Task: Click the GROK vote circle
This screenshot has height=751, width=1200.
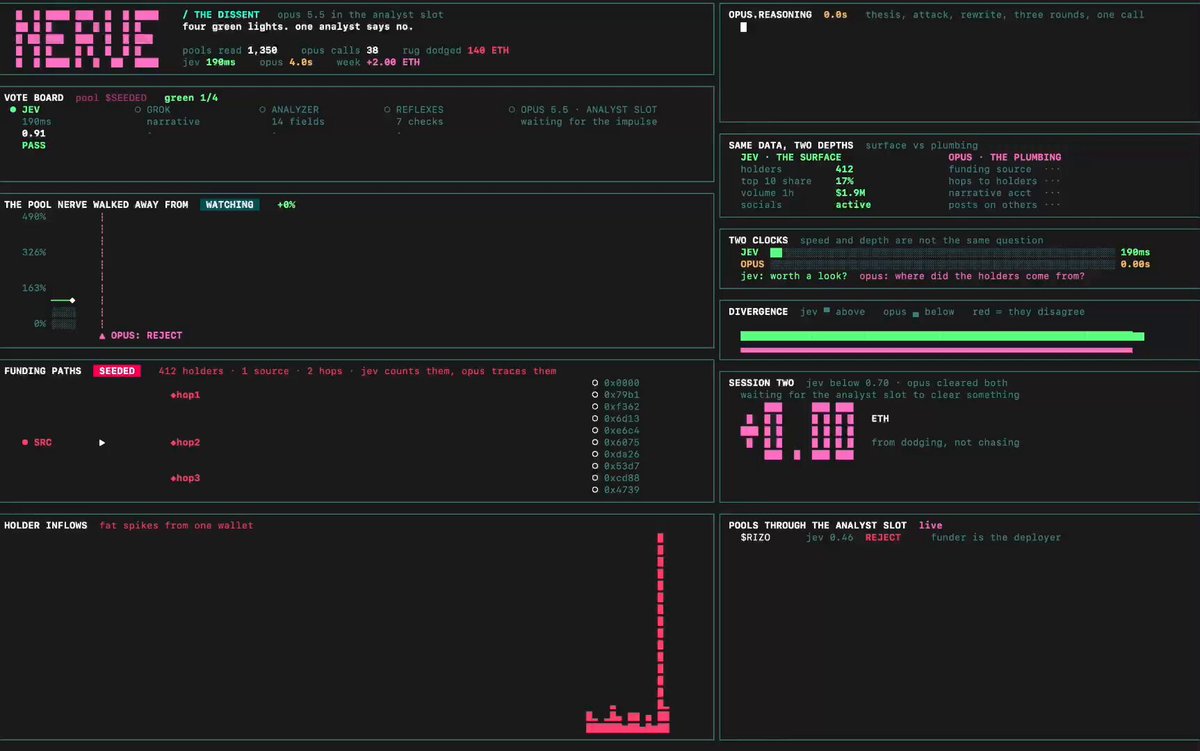Action: point(137,109)
